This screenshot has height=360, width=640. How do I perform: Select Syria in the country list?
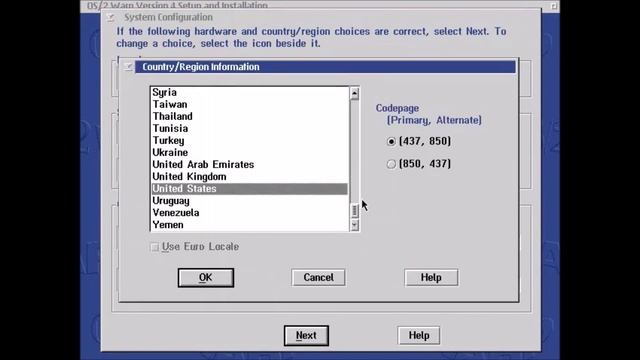click(x=250, y=93)
